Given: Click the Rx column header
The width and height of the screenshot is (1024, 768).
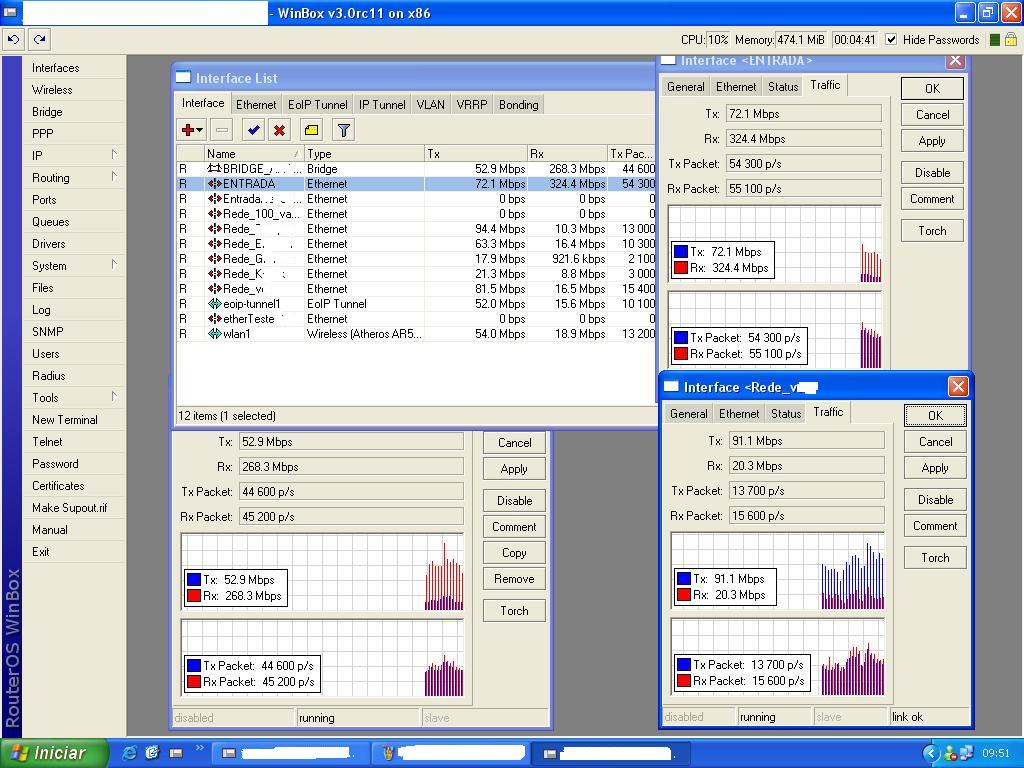Looking at the screenshot, I should point(567,153).
